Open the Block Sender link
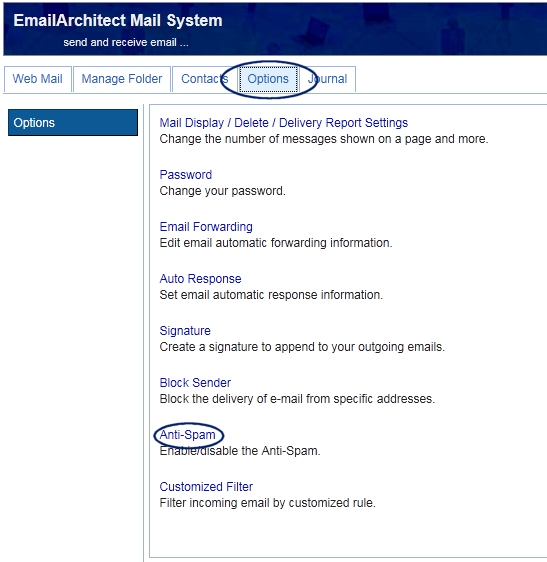This screenshot has height=562, width=547. point(195,382)
